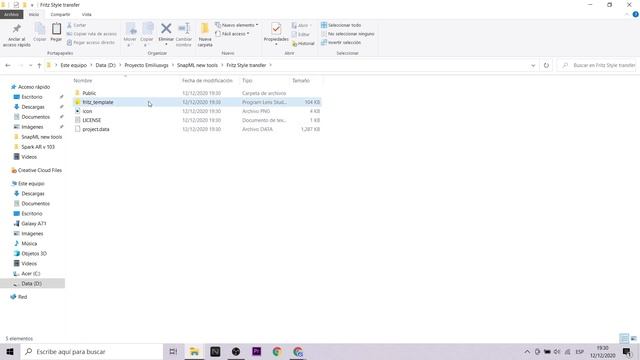Open the Windows Start menu
The width and height of the screenshot is (640, 360).
10,351
